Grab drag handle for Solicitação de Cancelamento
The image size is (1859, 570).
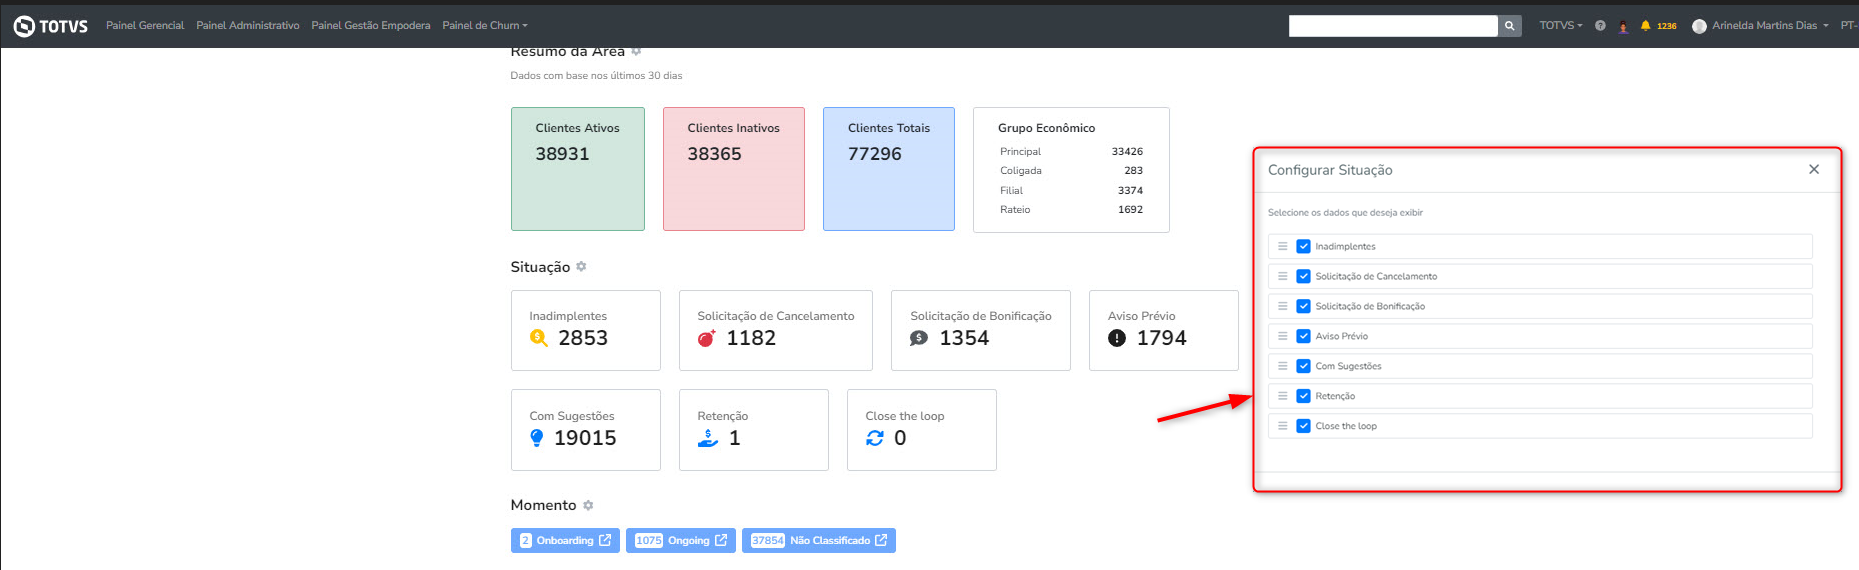(x=1282, y=276)
